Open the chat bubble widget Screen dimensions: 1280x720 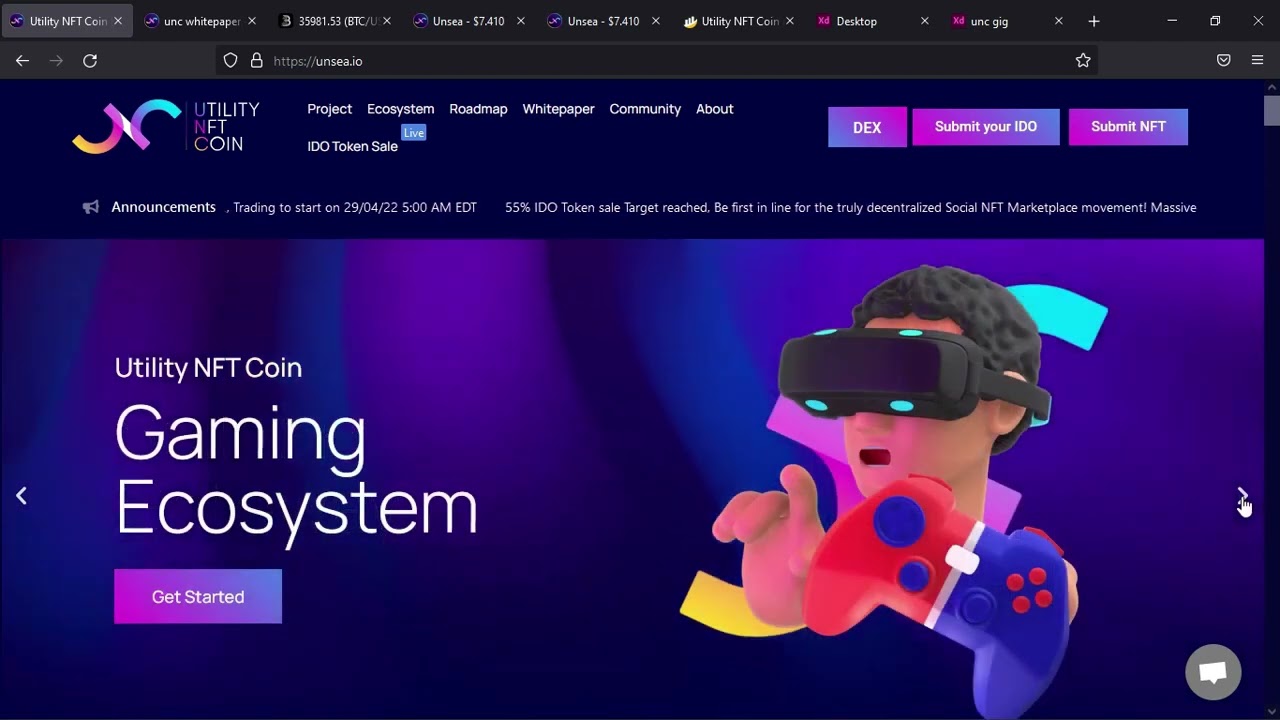pyautogui.click(x=1213, y=672)
